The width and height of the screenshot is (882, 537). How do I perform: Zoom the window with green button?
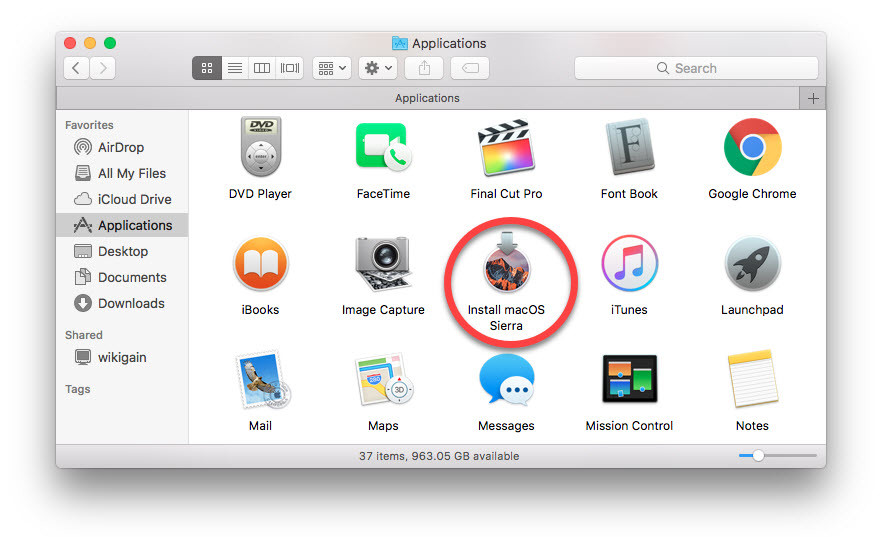[110, 43]
